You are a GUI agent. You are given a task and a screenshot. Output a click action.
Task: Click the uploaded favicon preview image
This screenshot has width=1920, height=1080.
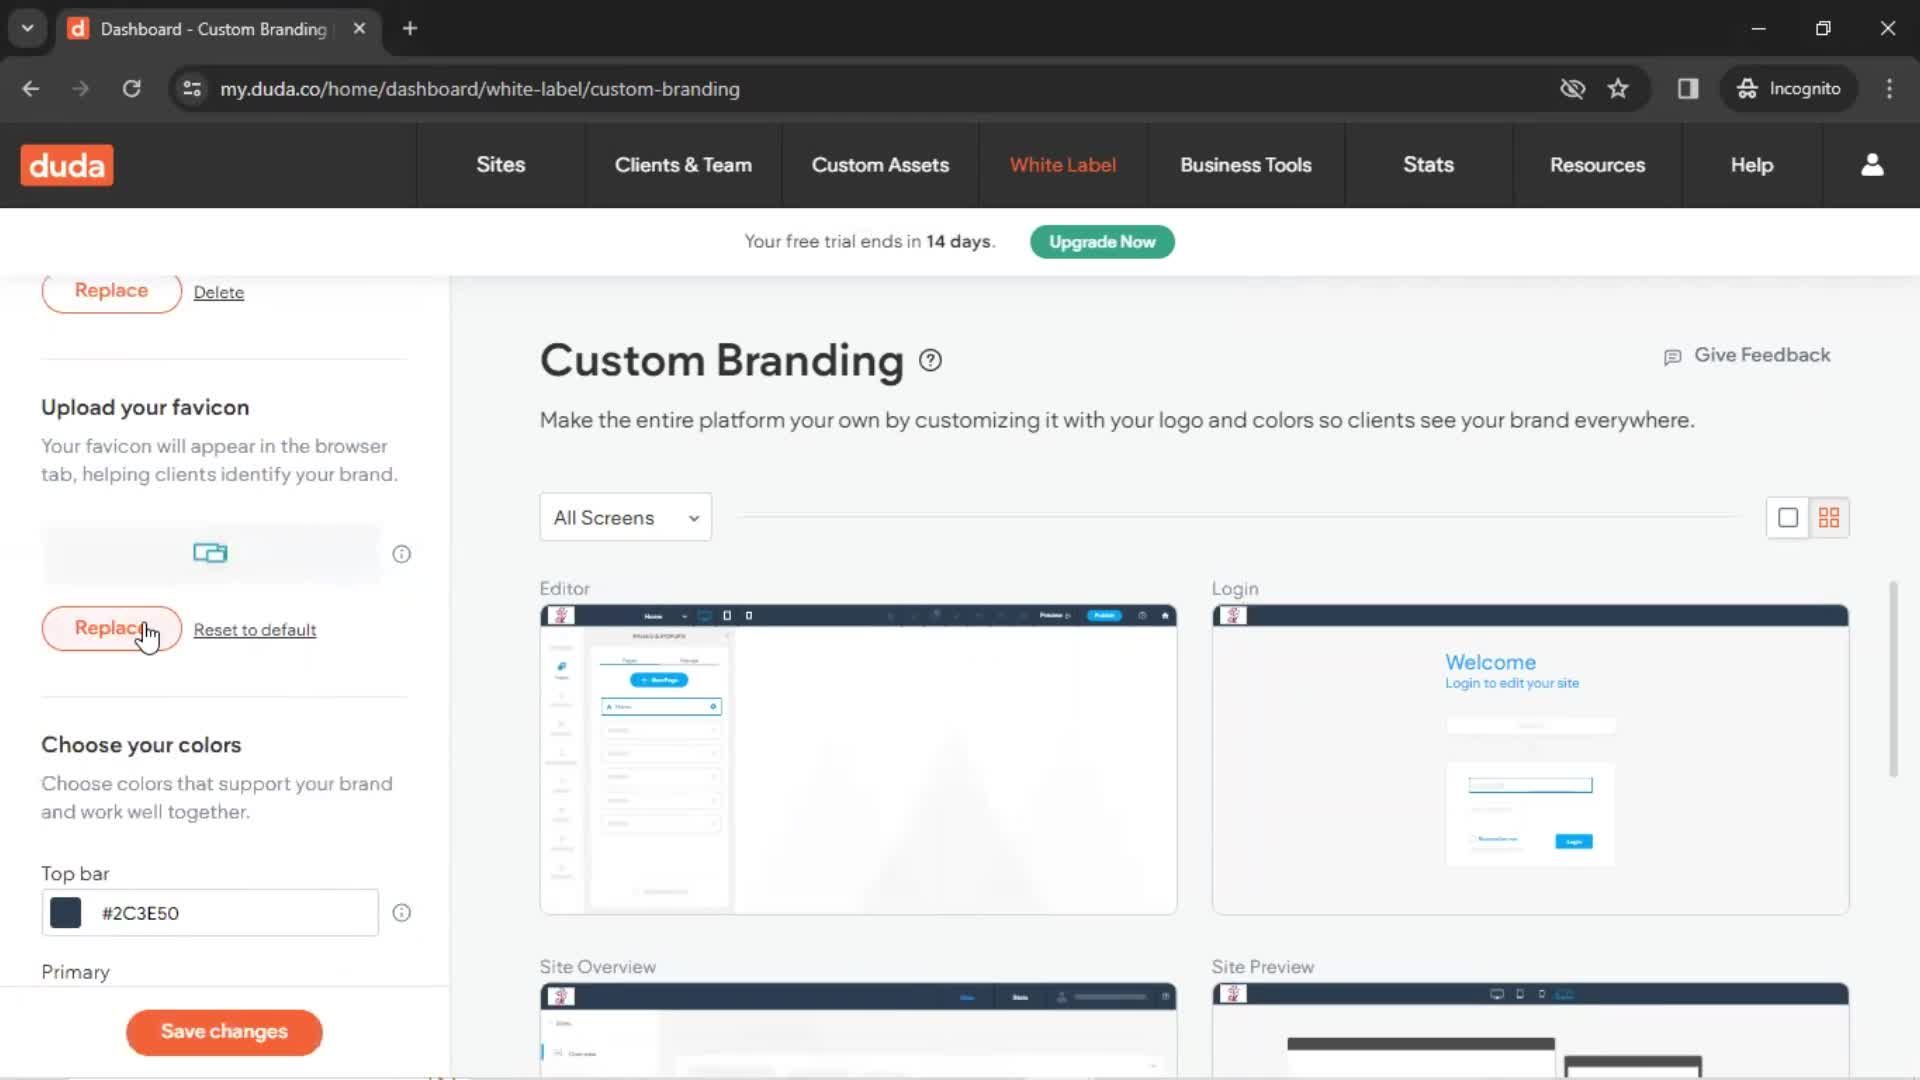pos(210,553)
